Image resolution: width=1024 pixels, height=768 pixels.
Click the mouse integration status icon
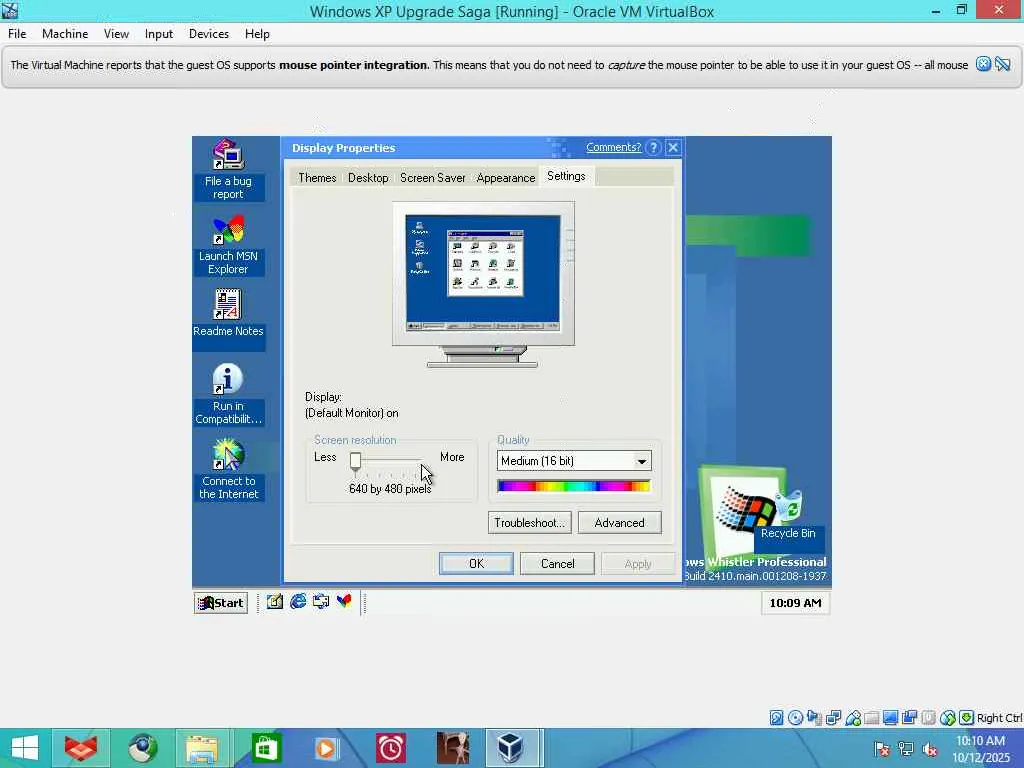point(948,718)
